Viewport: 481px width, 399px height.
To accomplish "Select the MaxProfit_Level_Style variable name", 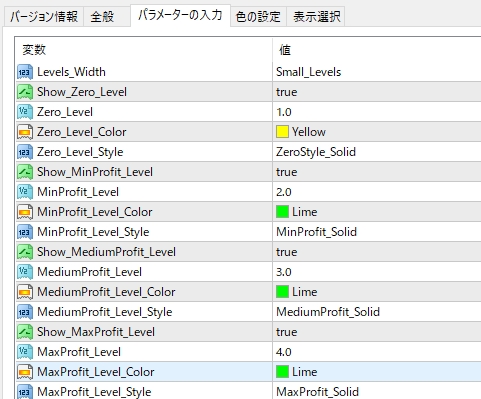I will [94, 392].
